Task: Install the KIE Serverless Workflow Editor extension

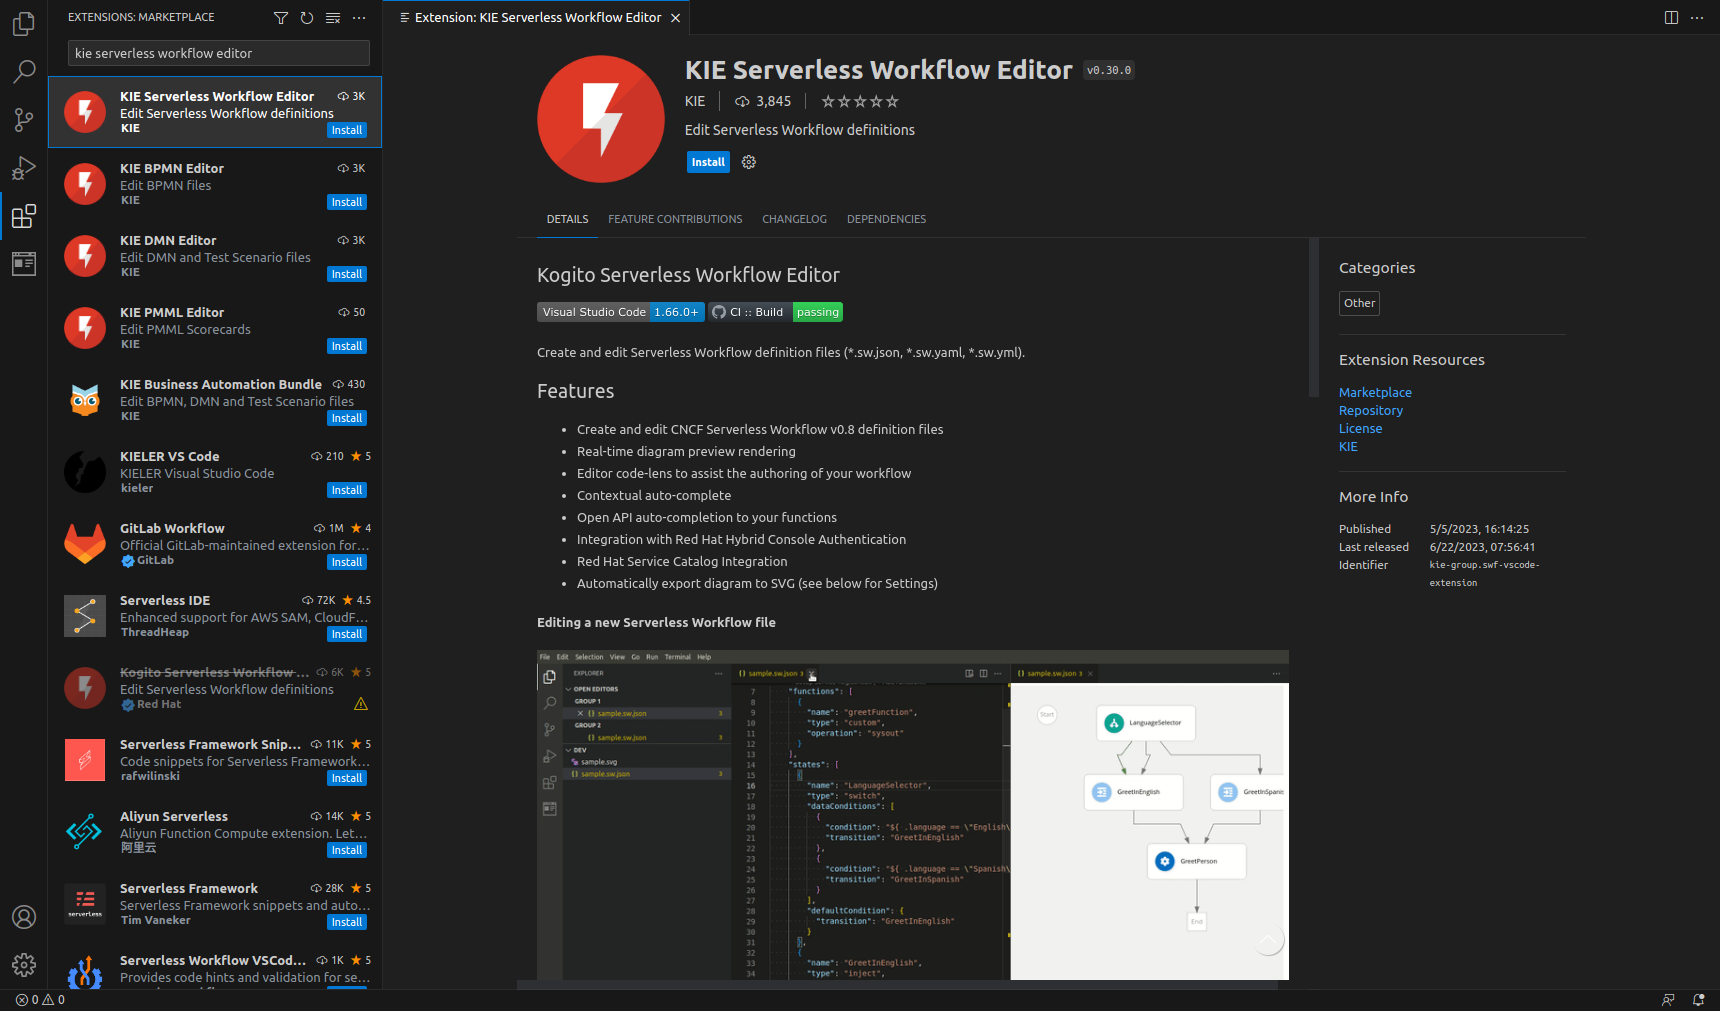Action: (707, 161)
